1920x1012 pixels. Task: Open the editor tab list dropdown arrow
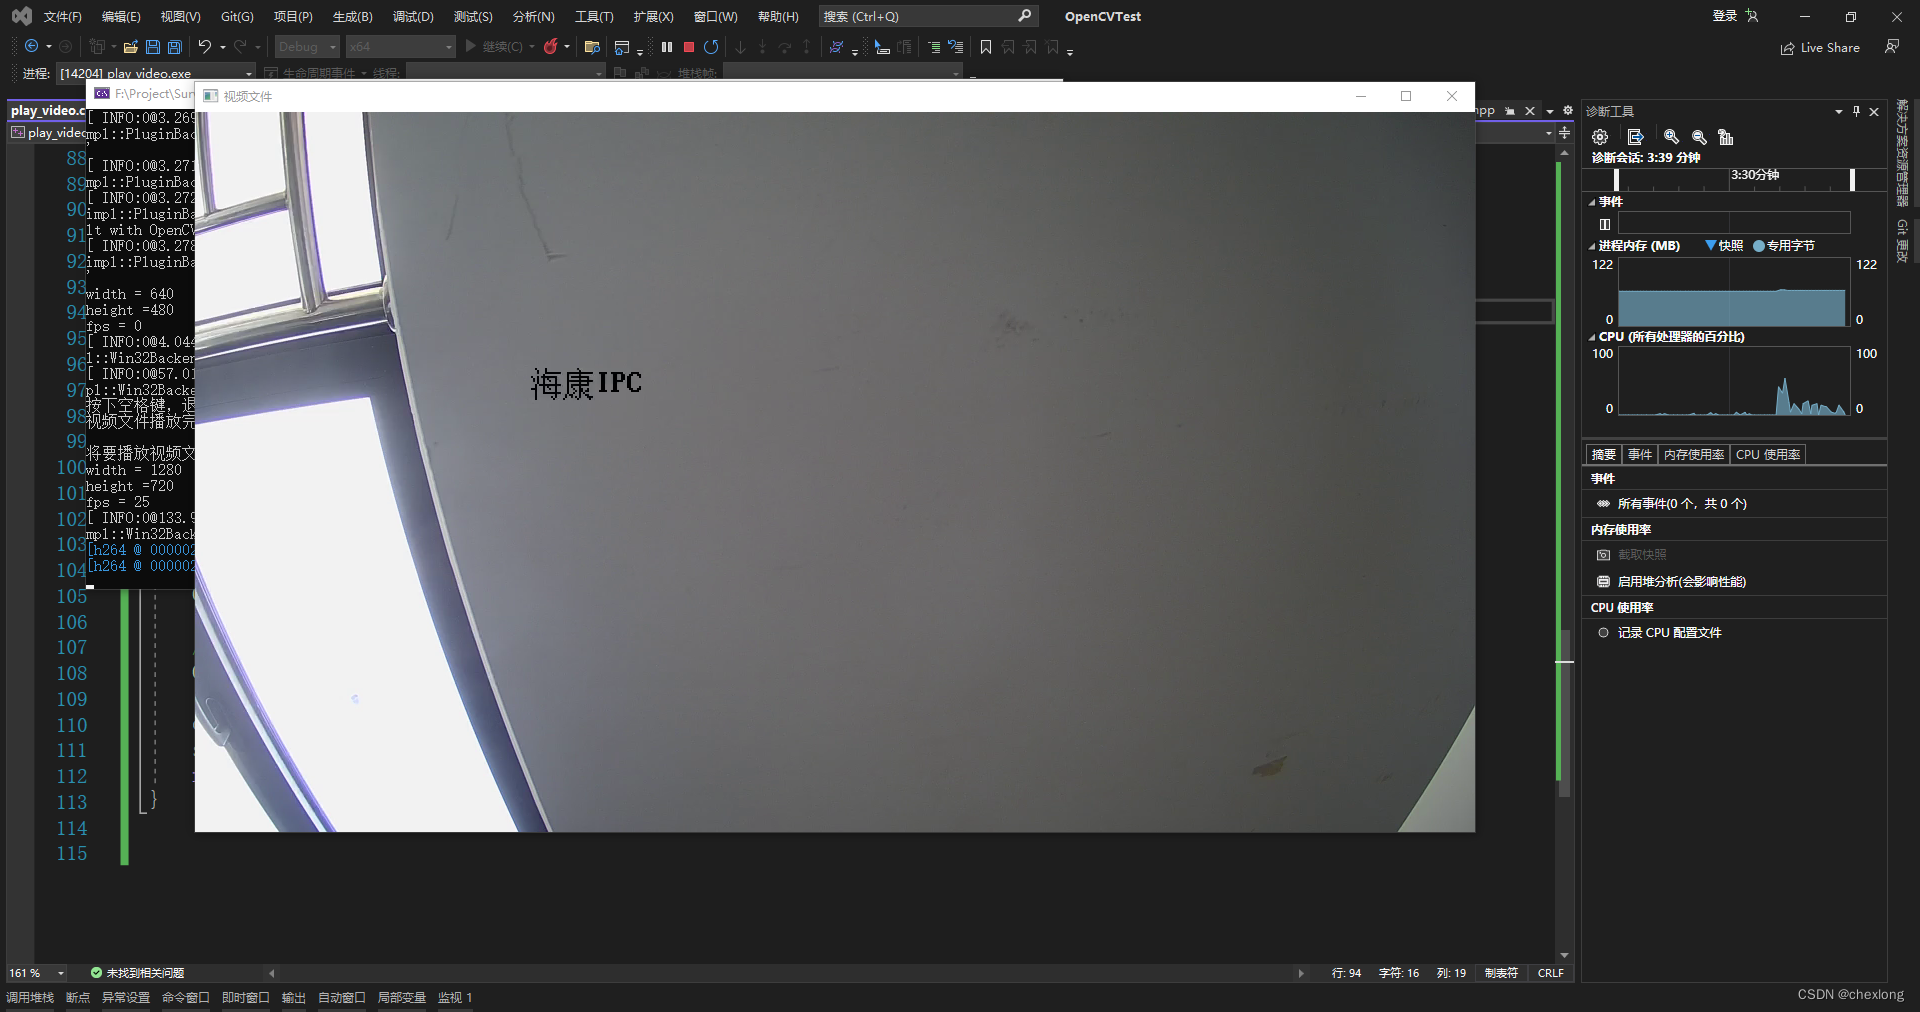coord(1550,111)
